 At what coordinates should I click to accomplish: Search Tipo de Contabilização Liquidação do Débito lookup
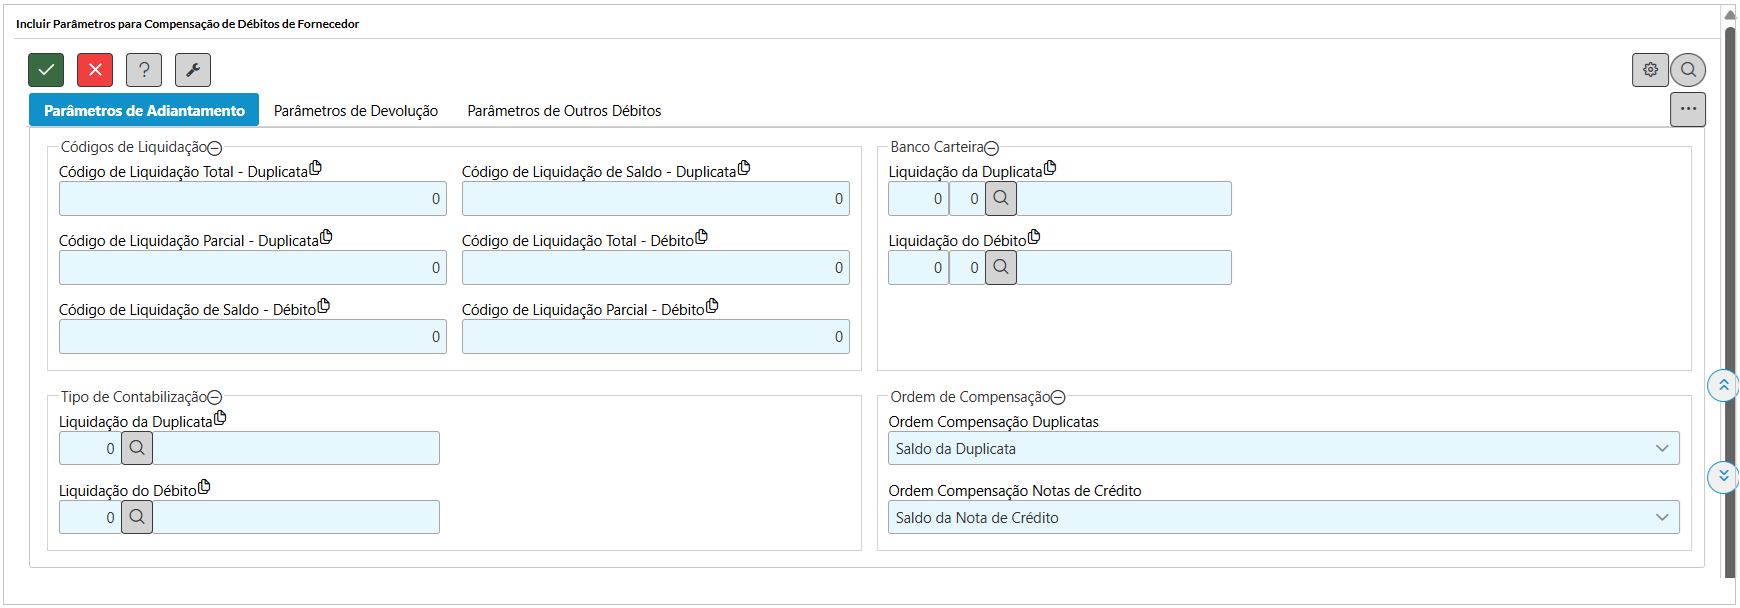(x=137, y=517)
